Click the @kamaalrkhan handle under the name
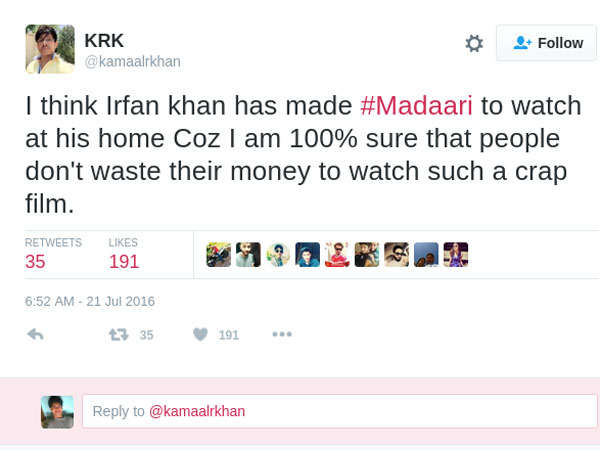Viewport: 600px width, 450px height. pos(132,61)
